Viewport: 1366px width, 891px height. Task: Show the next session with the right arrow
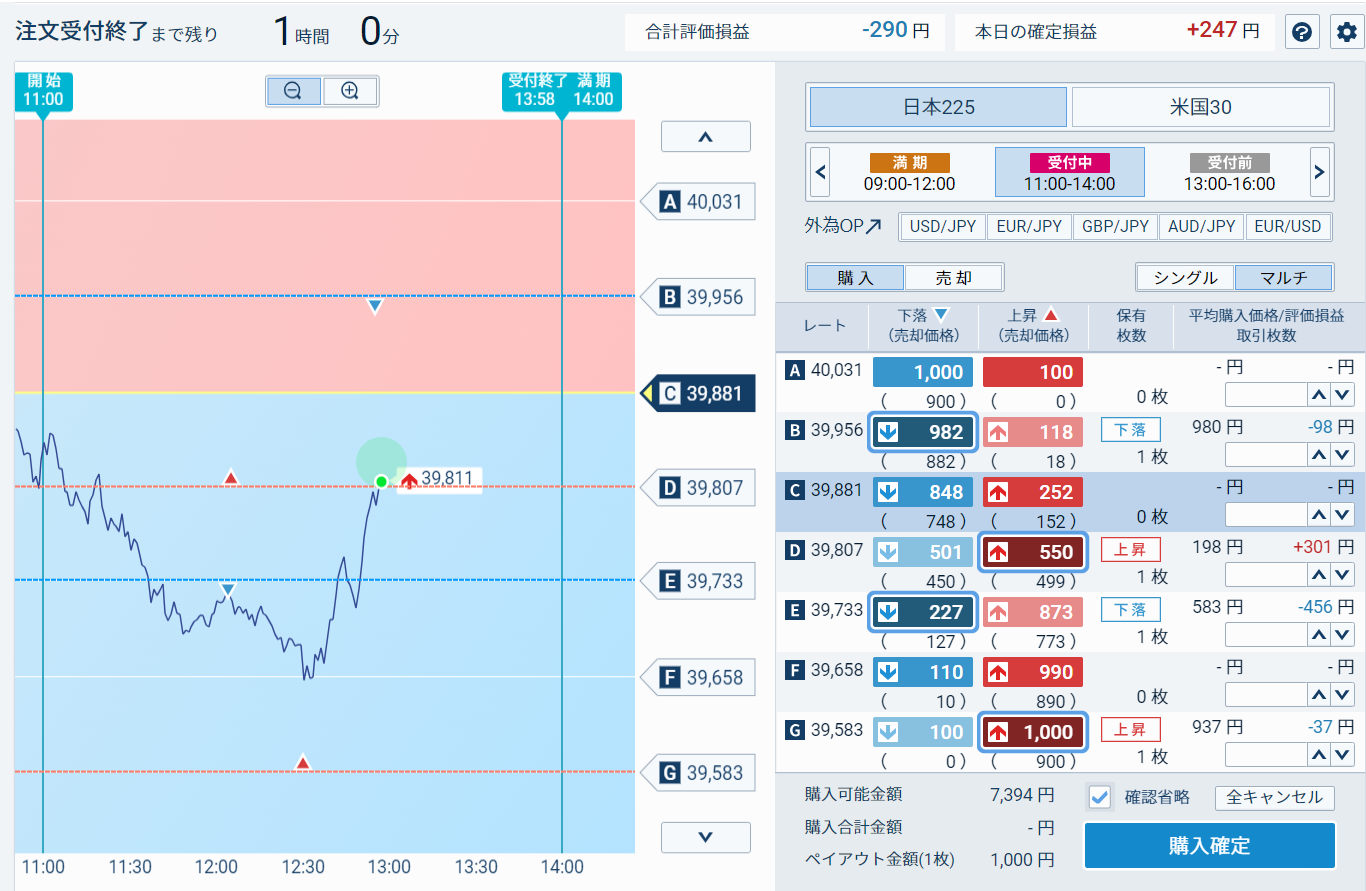1319,172
